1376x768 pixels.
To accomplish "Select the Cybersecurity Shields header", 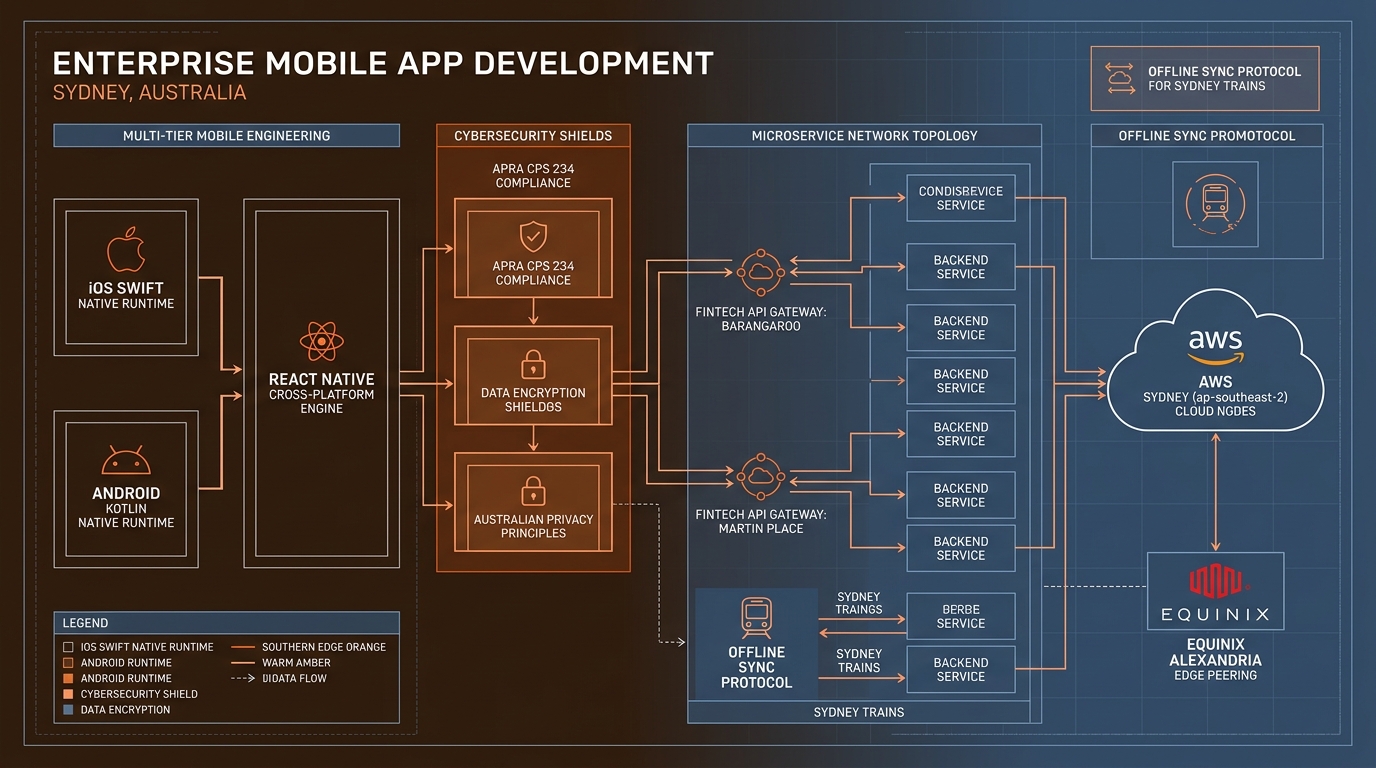I will (533, 135).
